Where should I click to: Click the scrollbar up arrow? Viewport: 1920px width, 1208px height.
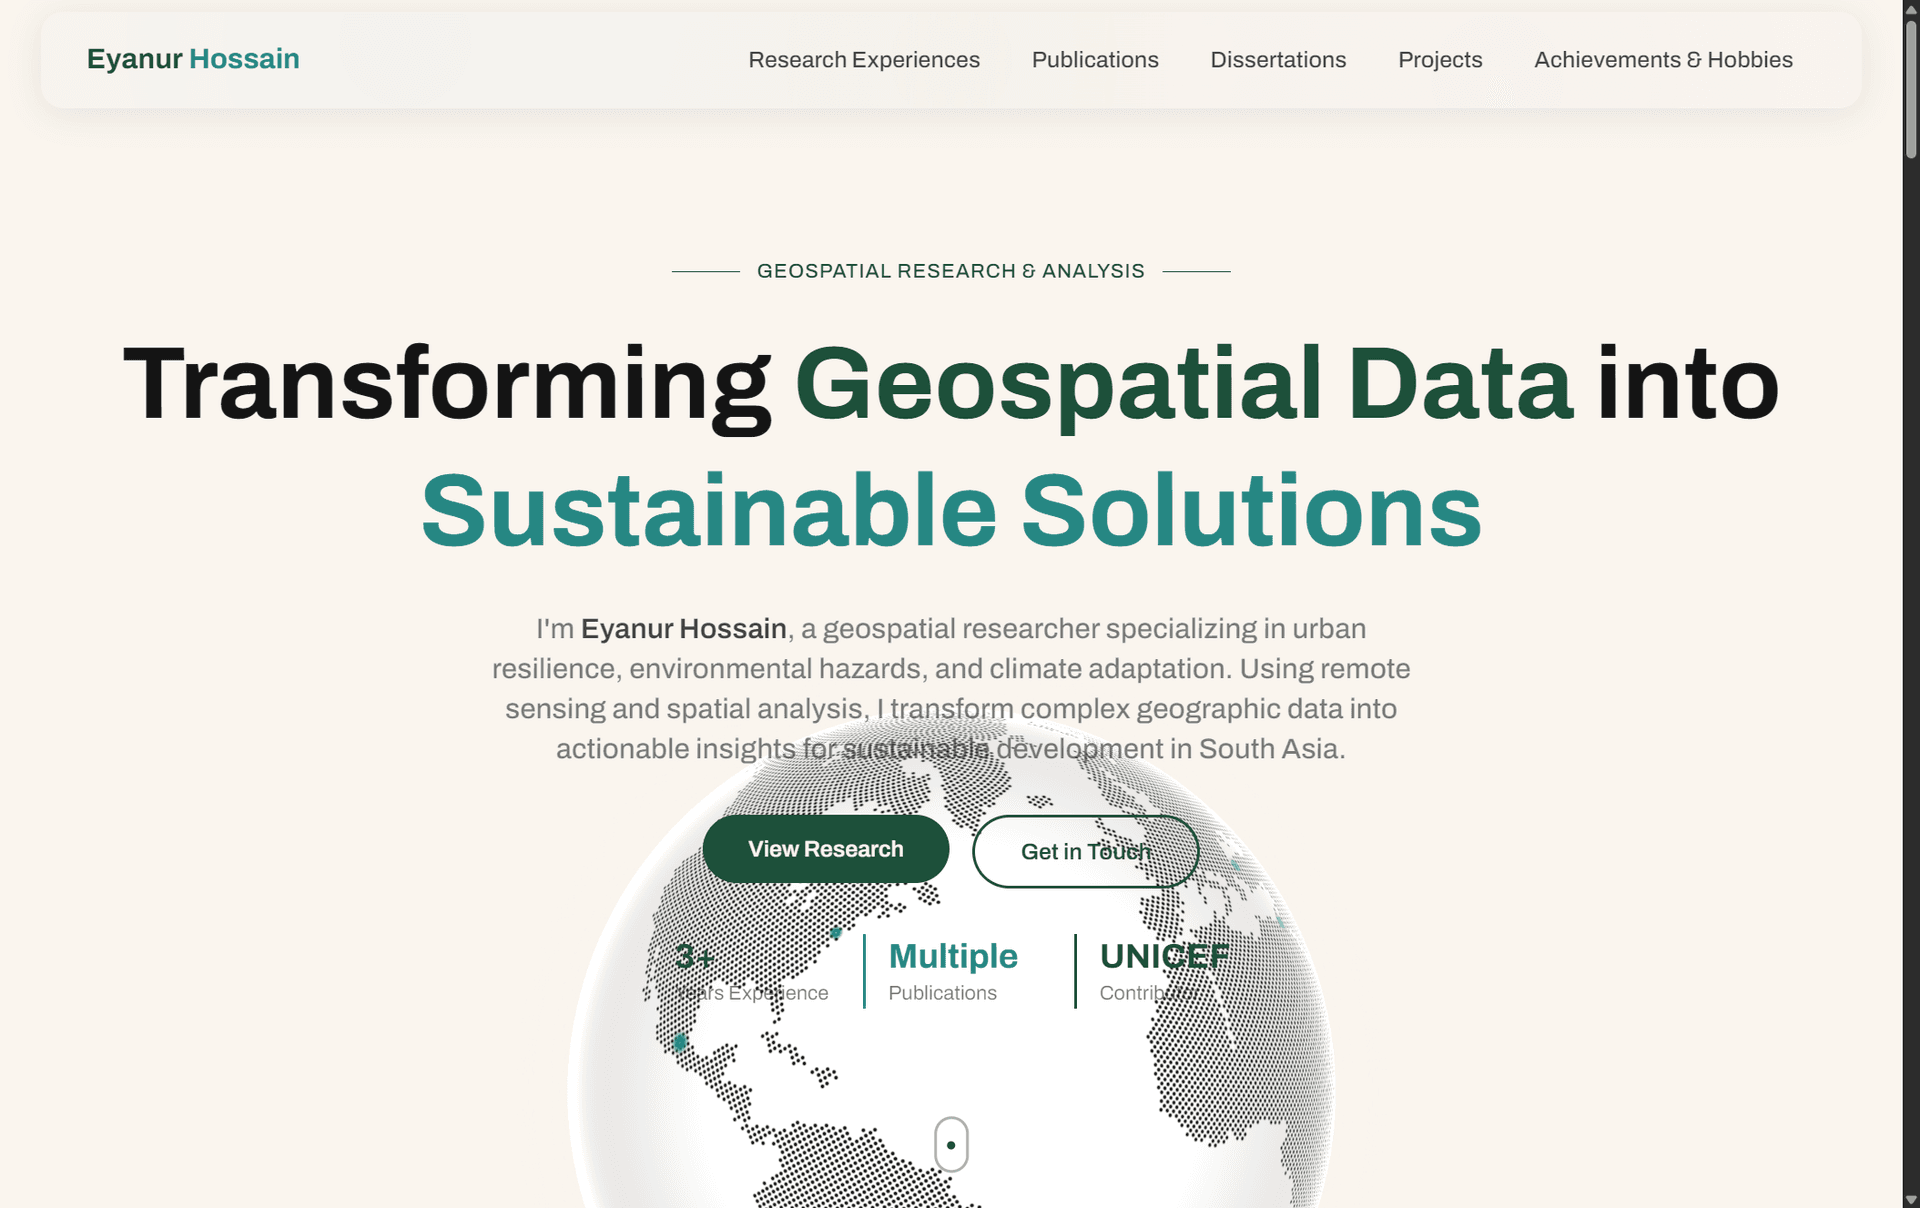click(1911, 9)
